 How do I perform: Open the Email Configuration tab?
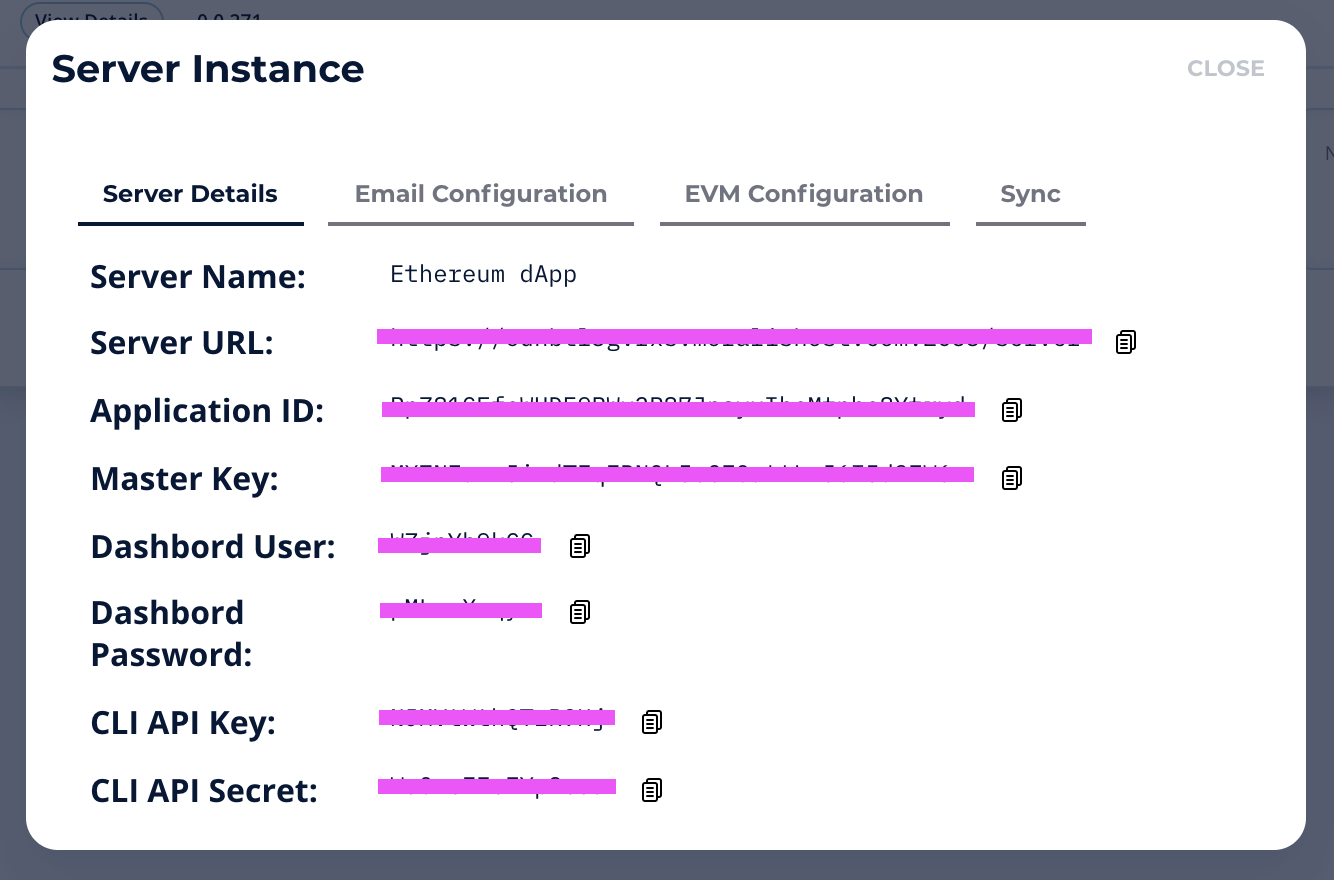[481, 195]
